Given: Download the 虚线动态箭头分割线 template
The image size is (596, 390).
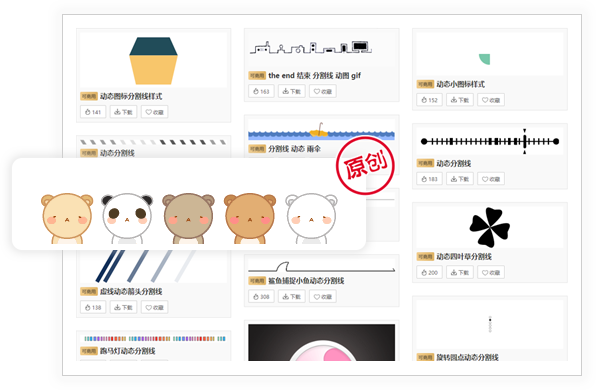Looking at the screenshot, I should pyautogui.click(x=123, y=307).
